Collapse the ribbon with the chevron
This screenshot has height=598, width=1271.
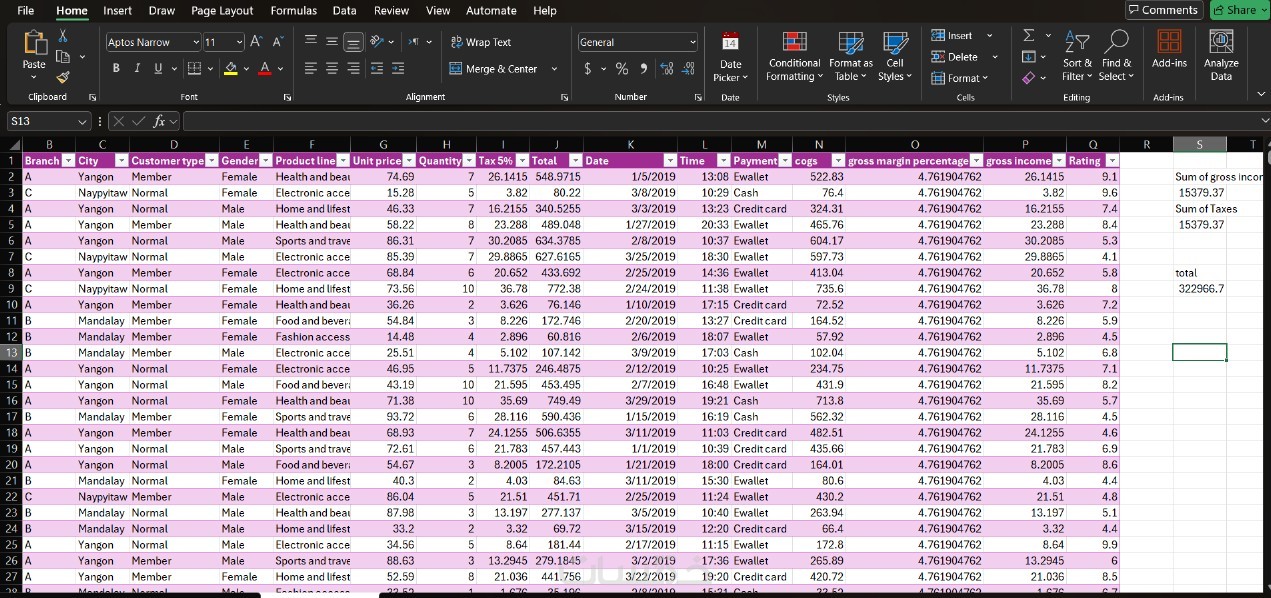(1260, 94)
